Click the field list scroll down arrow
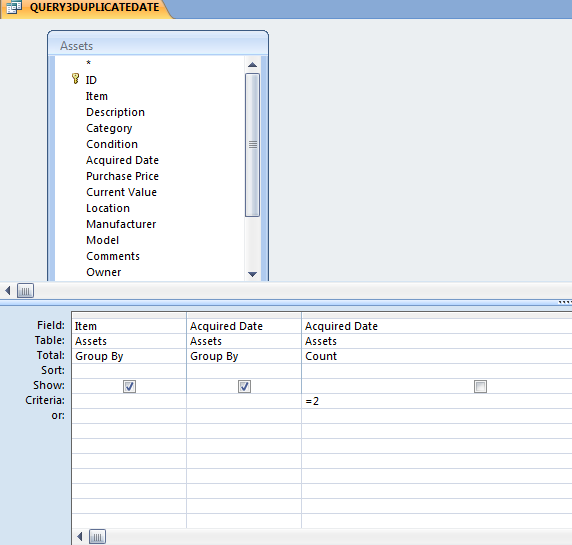 point(252,274)
